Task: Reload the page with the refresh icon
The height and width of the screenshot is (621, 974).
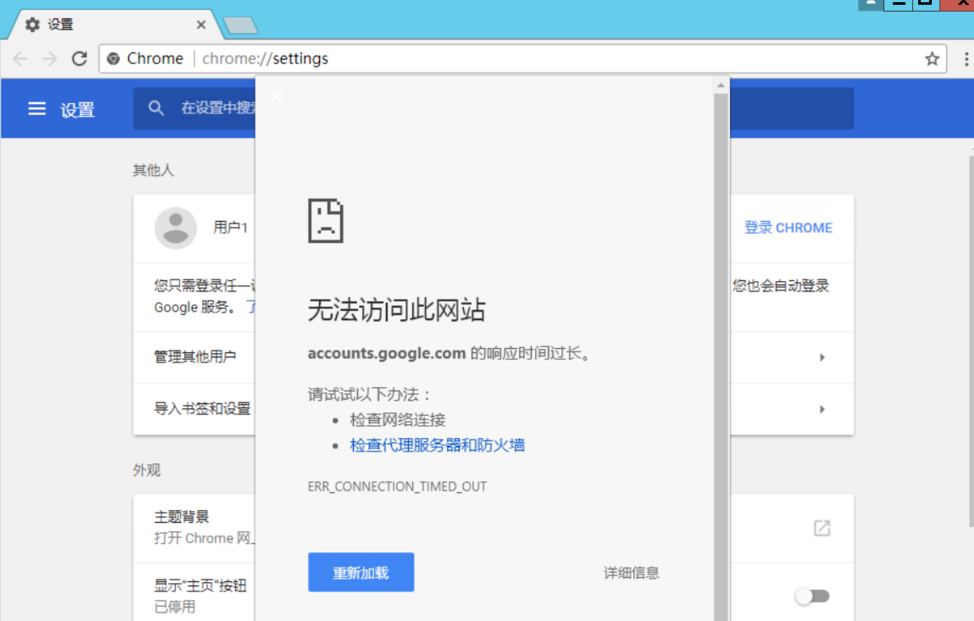Action: coord(80,59)
